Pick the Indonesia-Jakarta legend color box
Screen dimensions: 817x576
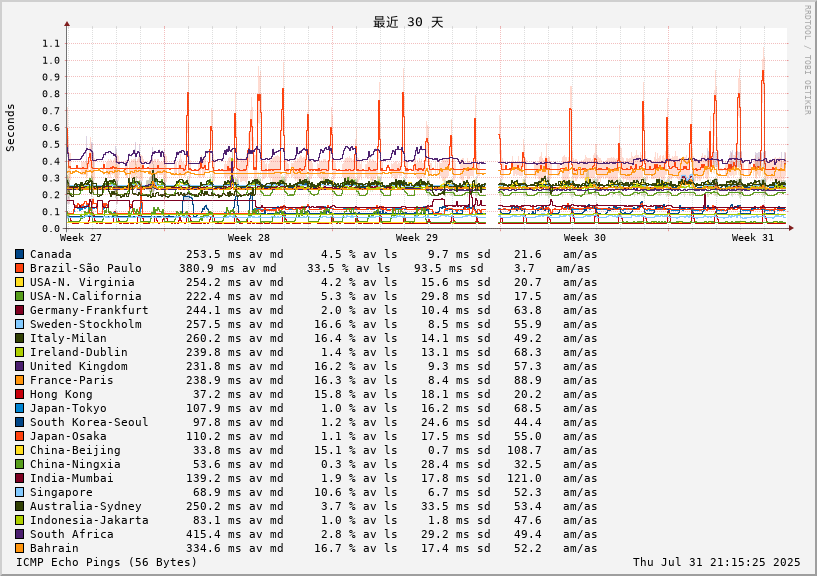tap(20, 520)
